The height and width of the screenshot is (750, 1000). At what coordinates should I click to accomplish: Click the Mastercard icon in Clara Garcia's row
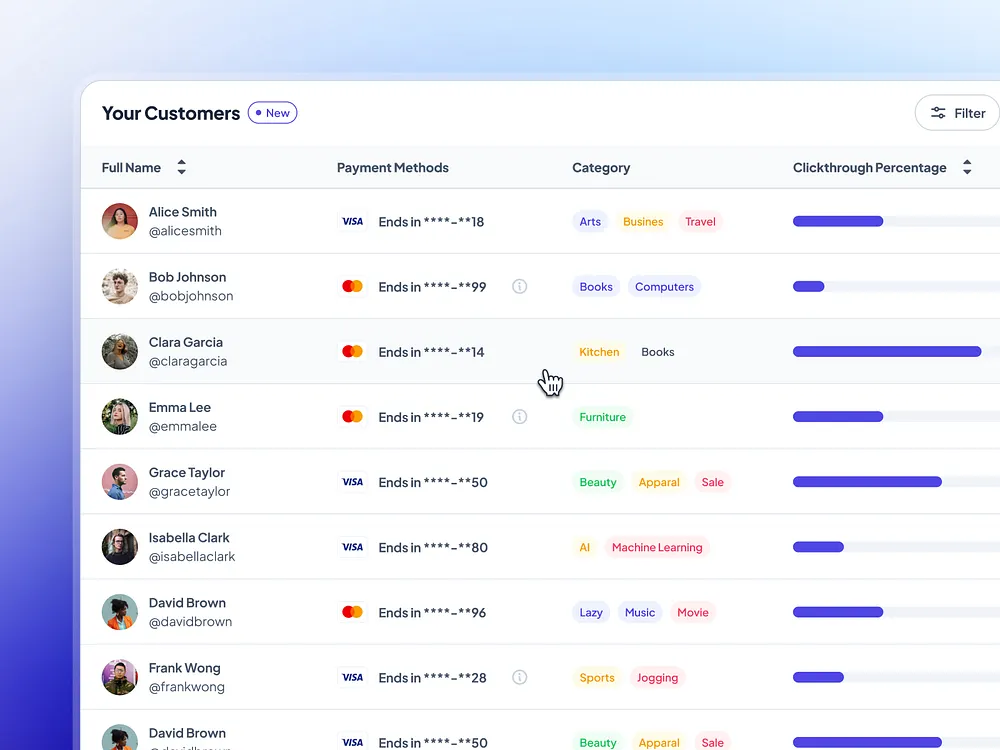[x=352, y=351]
